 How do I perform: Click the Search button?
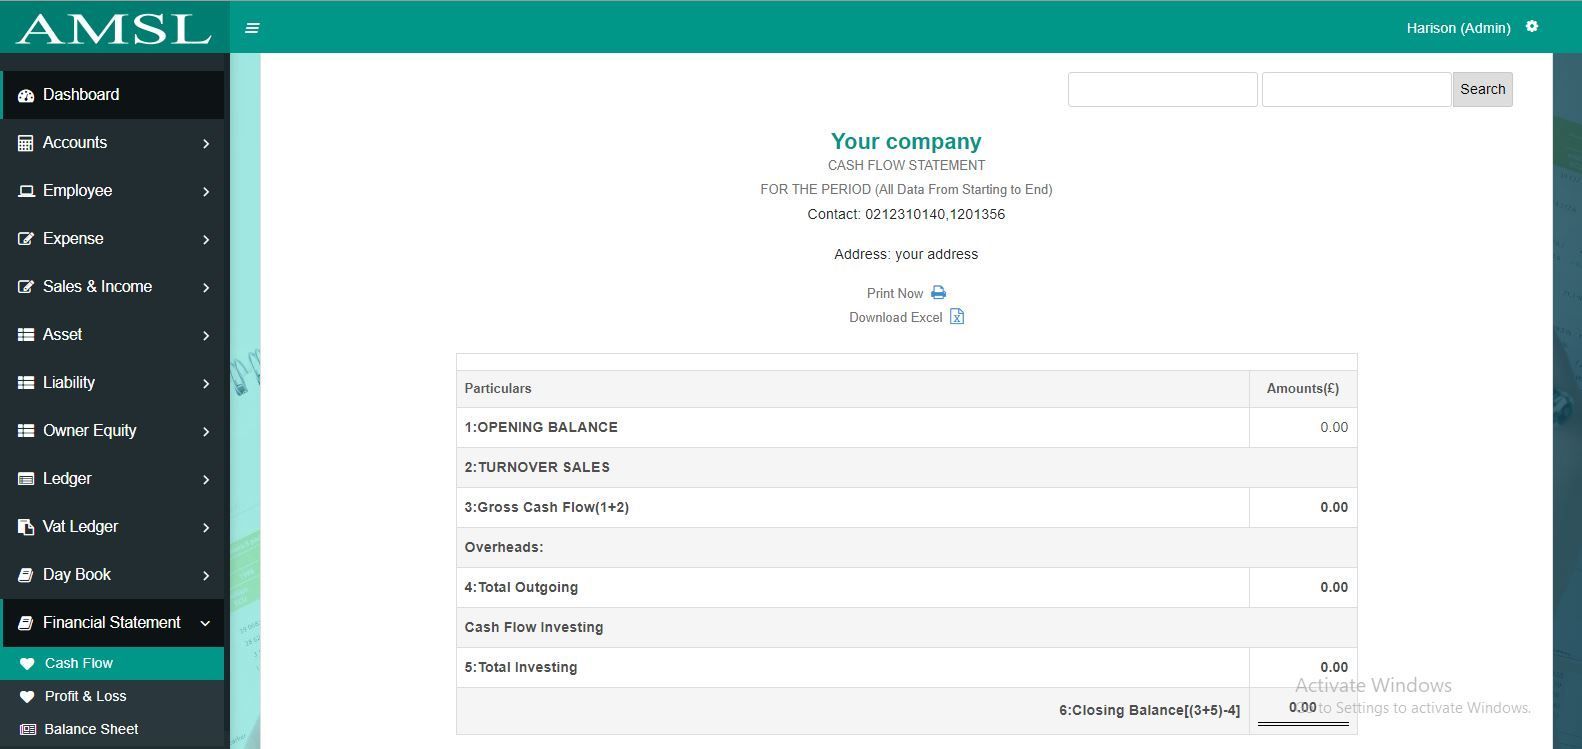pyautogui.click(x=1482, y=89)
